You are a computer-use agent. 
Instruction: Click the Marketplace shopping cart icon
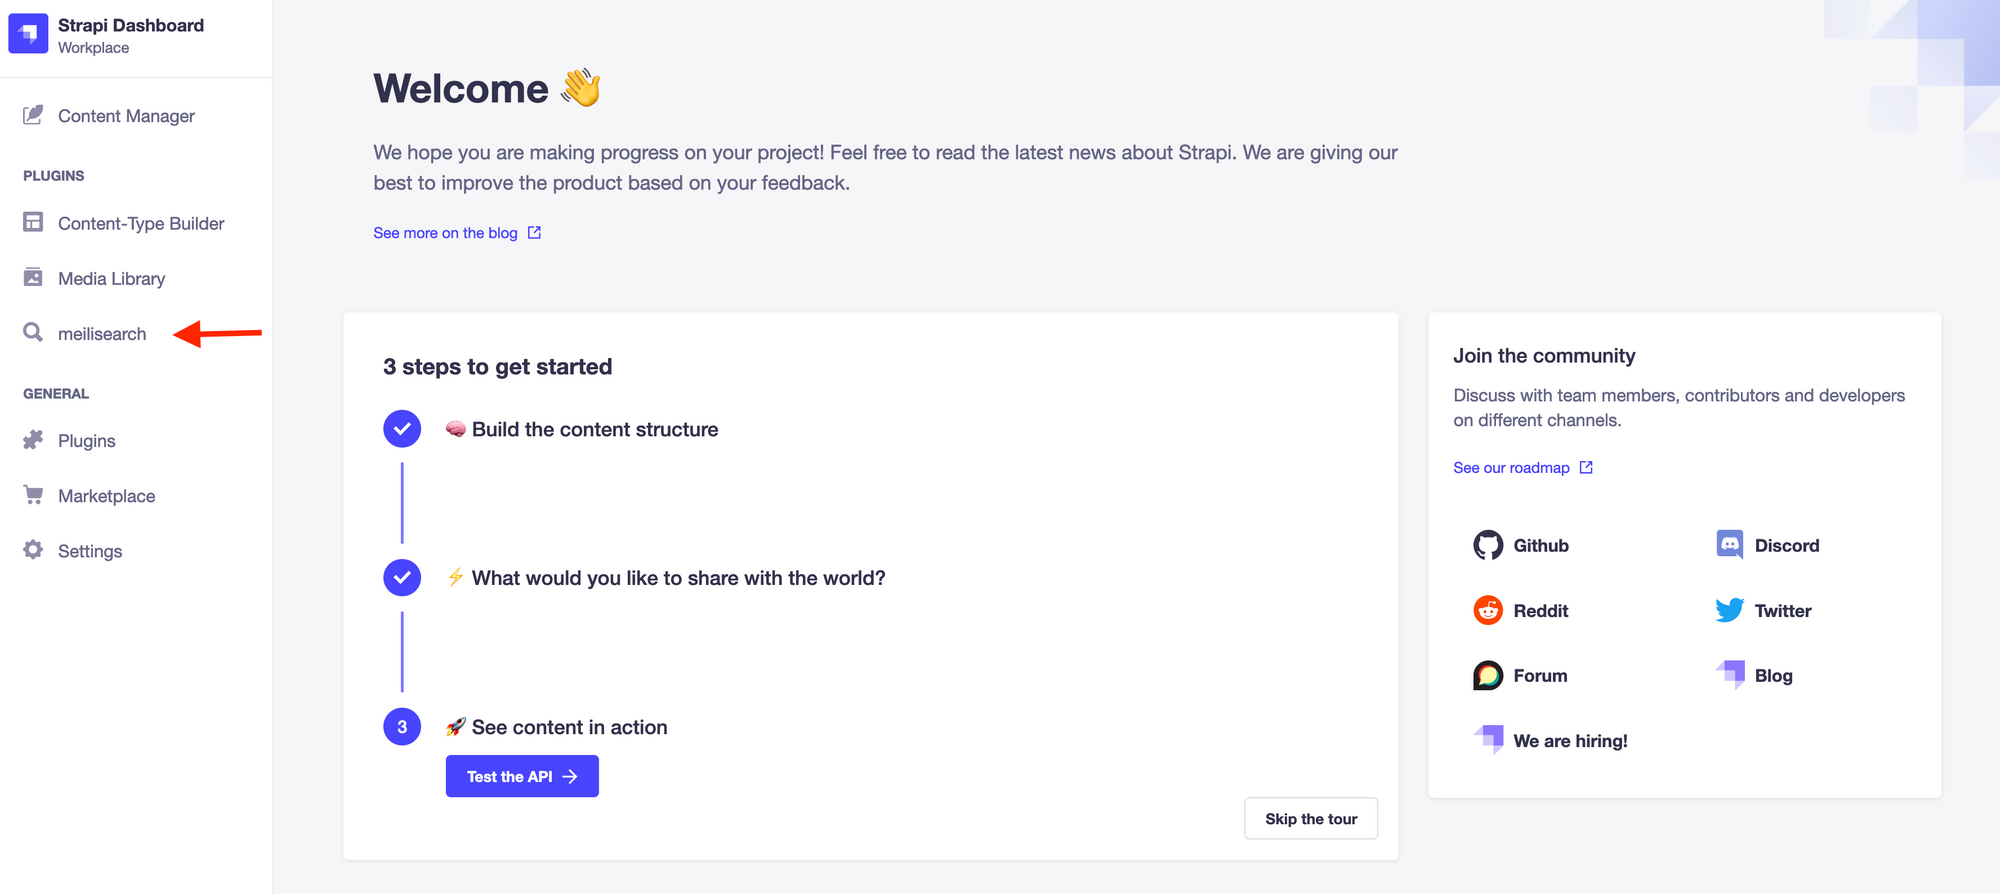33,495
